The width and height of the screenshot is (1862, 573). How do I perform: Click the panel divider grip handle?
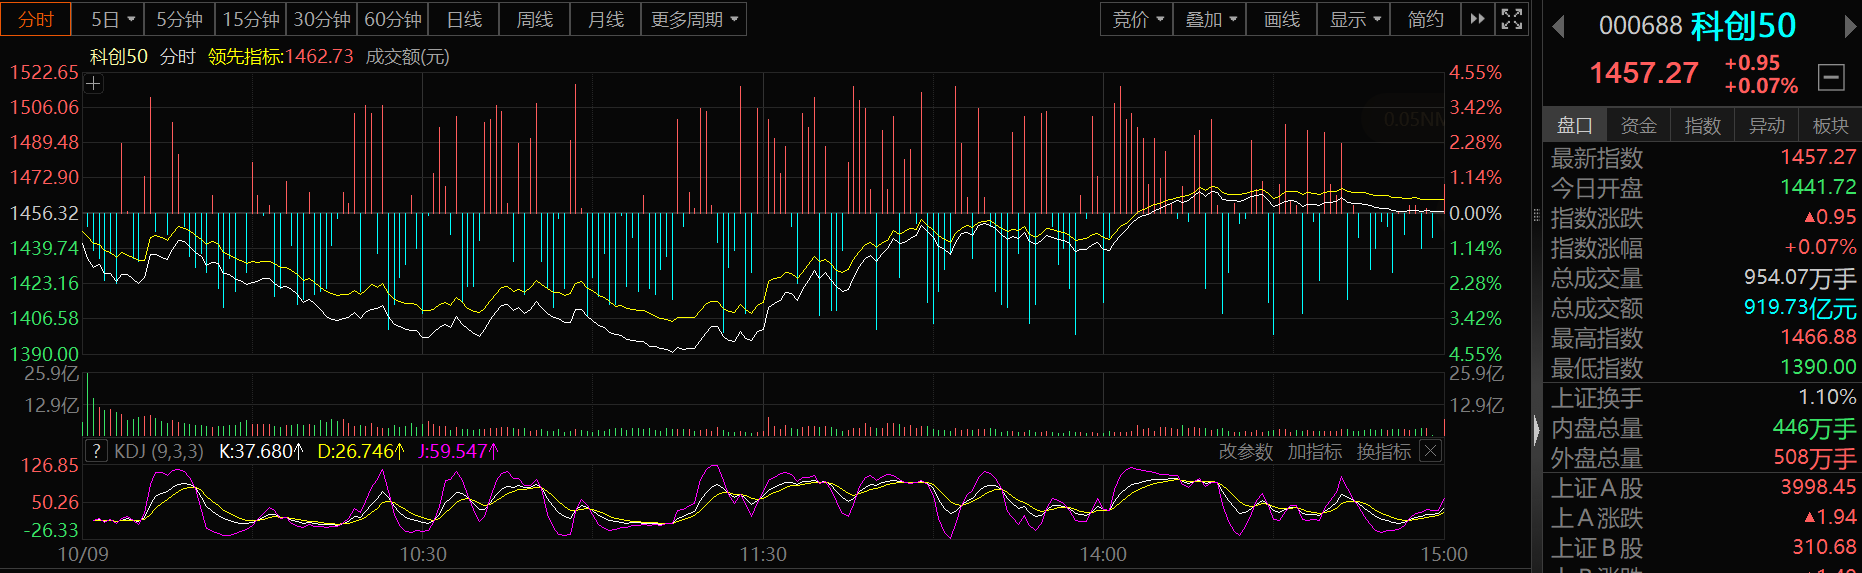tap(1537, 214)
